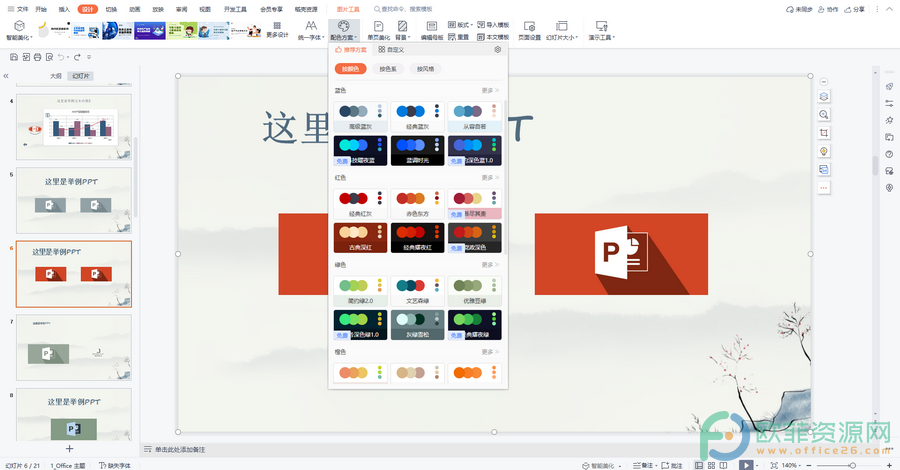The height and width of the screenshot is (470, 900).
Task: Click the 分享 share button
Action: tap(855, 9)
